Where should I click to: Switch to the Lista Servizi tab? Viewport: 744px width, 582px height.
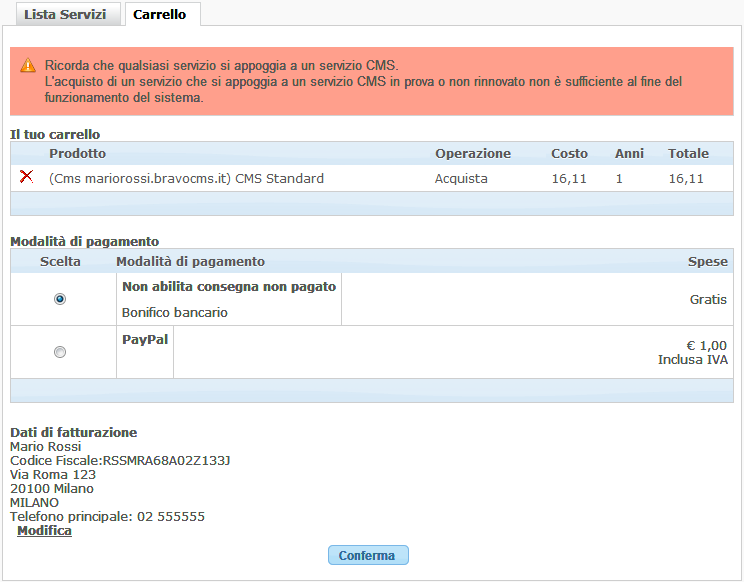point(65,15)
